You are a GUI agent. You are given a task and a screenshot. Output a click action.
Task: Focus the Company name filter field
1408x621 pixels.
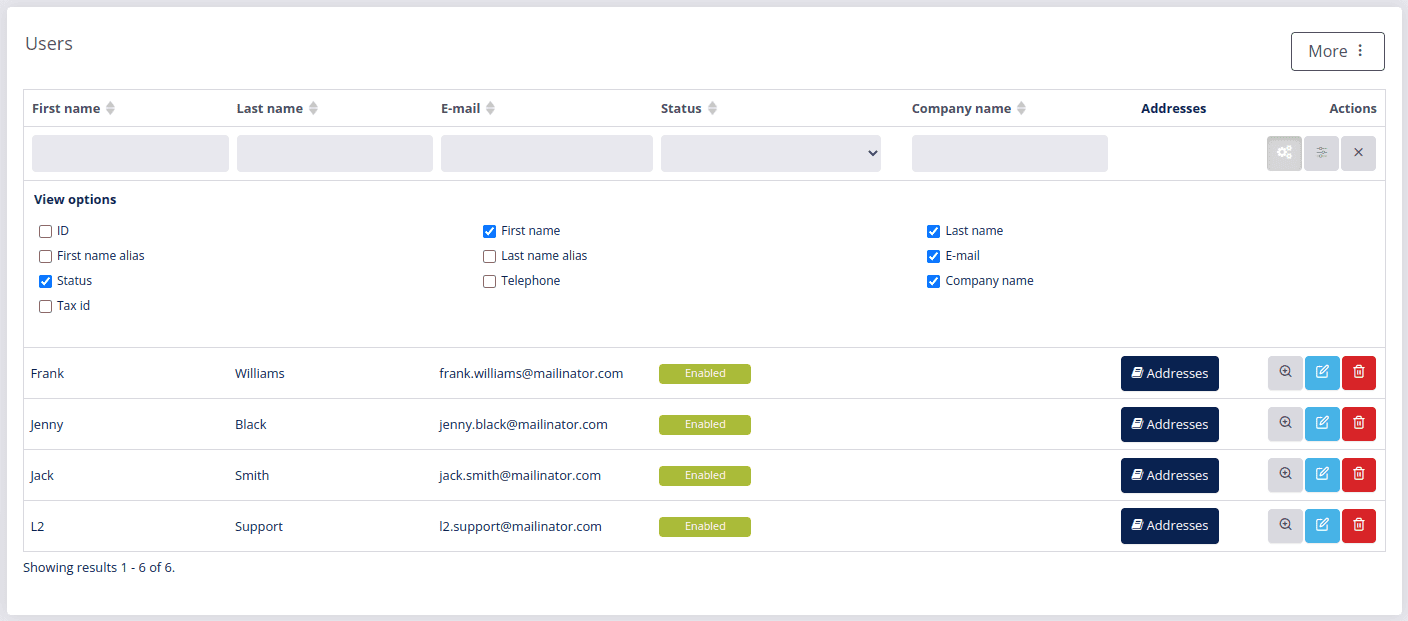1010,153
